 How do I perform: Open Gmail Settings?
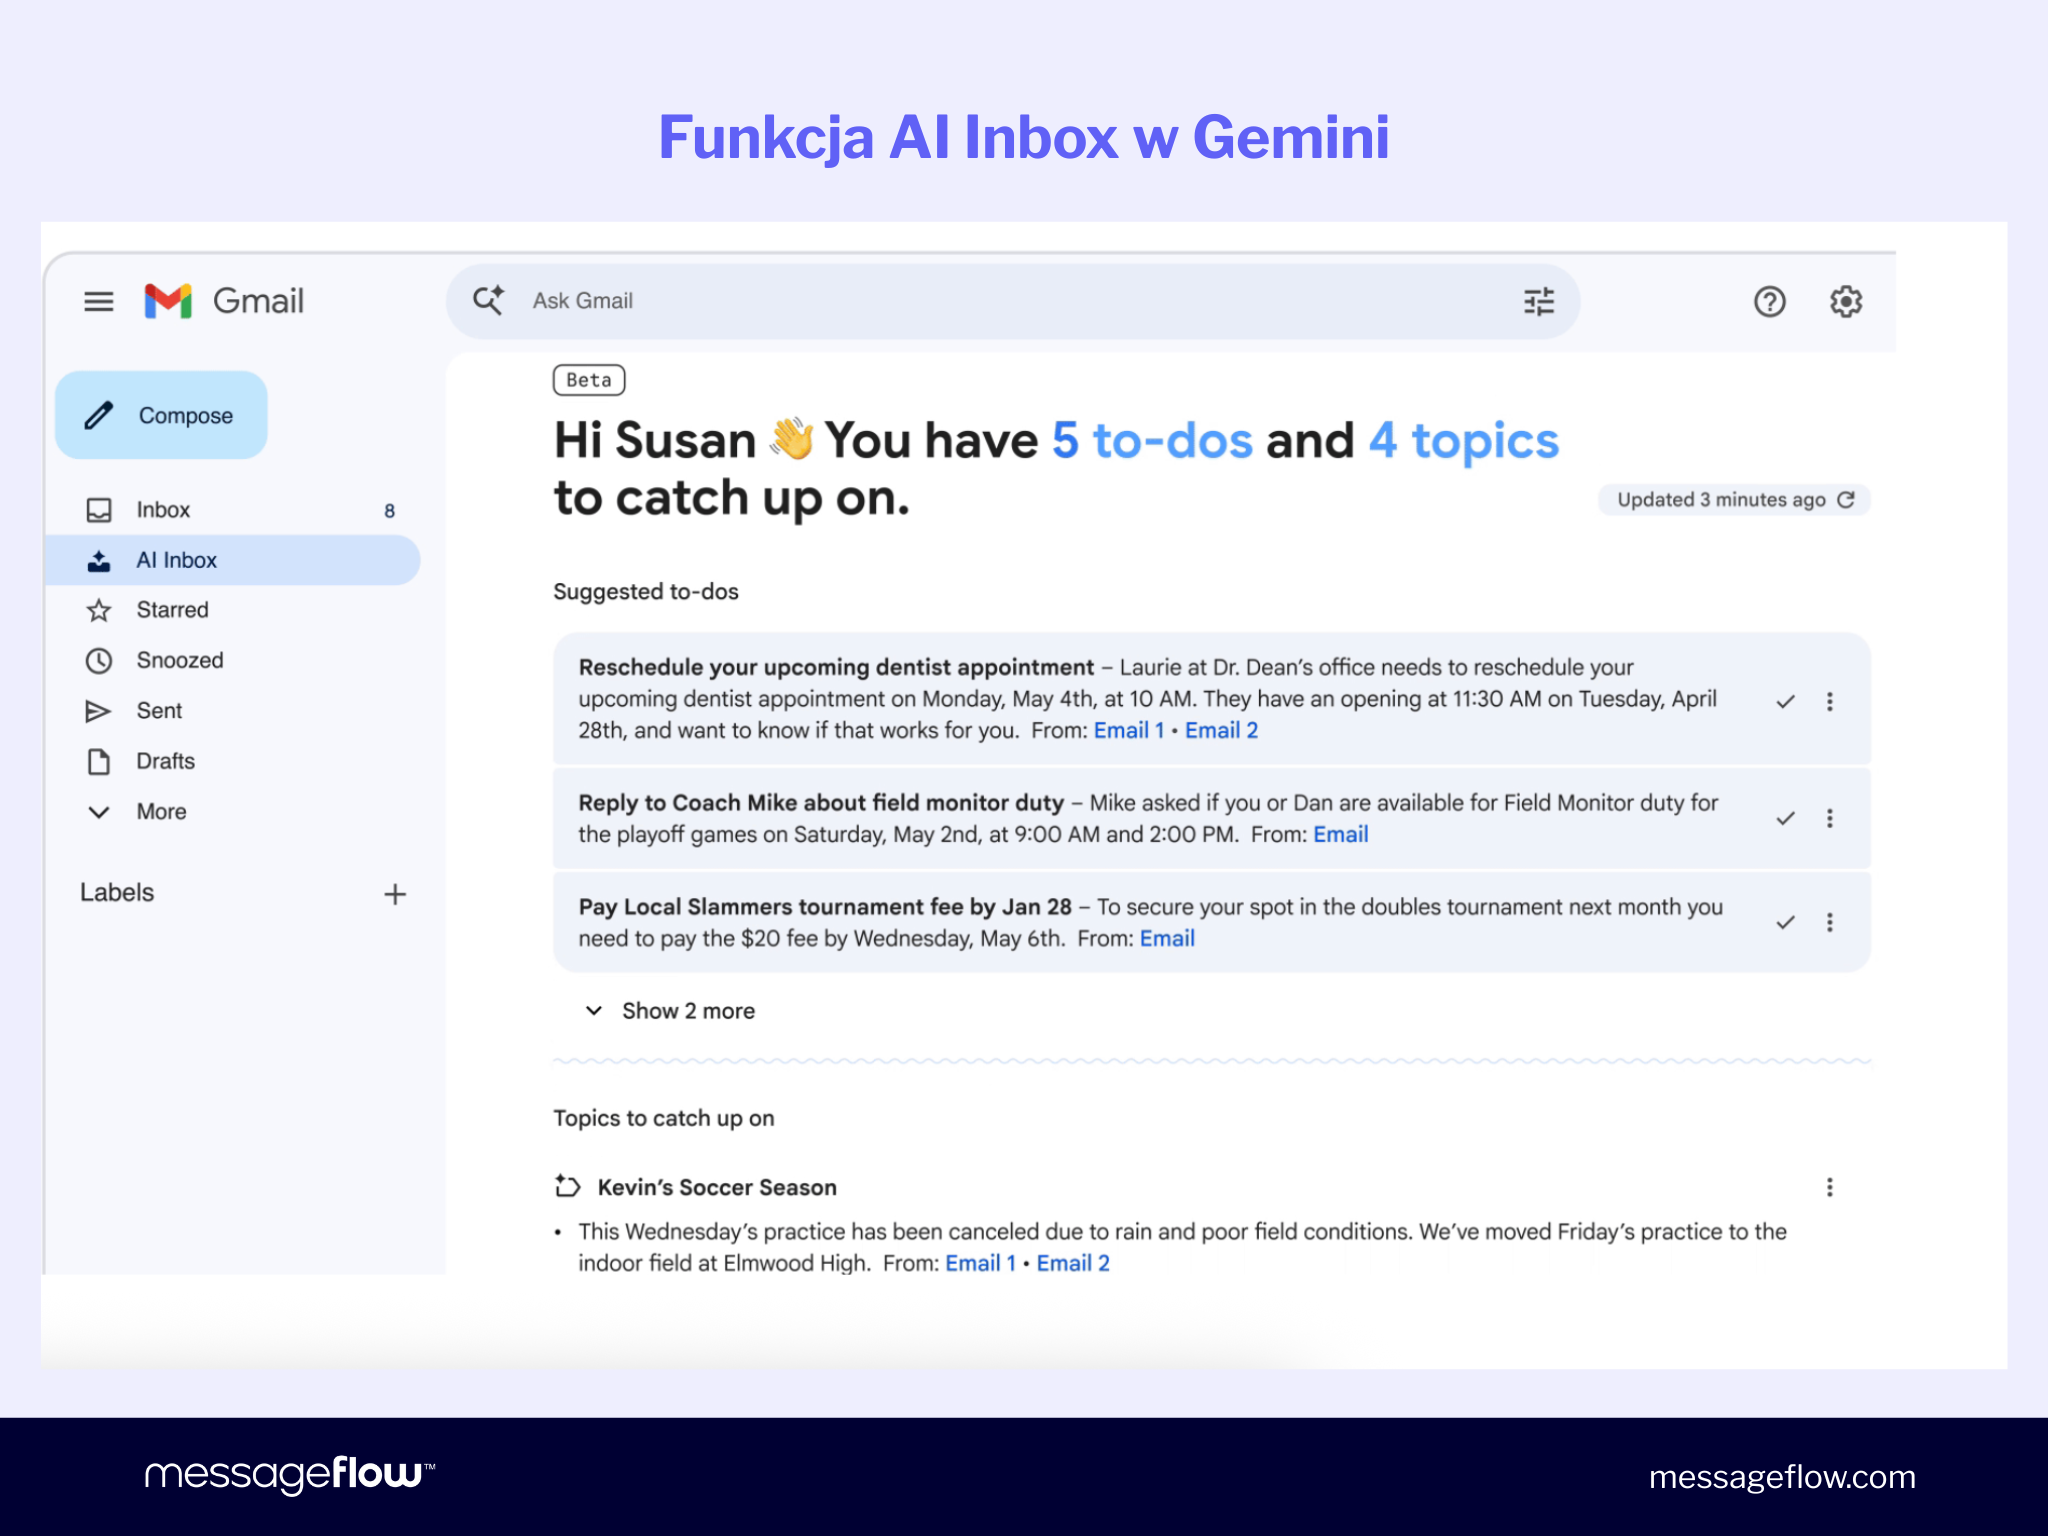tap(1846, 301)
